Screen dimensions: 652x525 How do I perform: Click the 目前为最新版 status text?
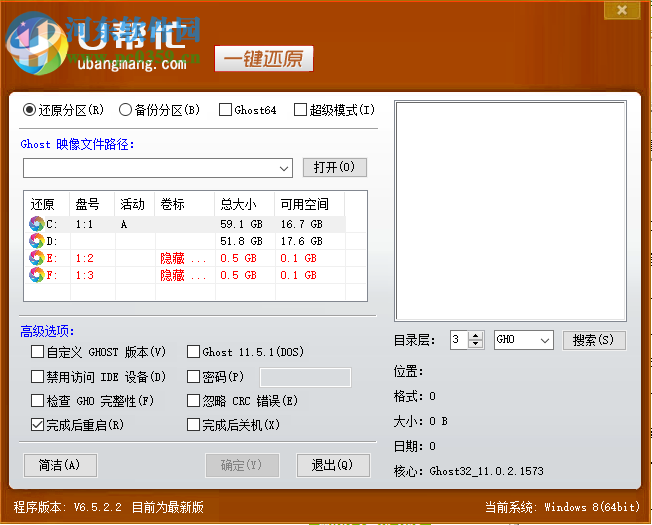point(168,507)
